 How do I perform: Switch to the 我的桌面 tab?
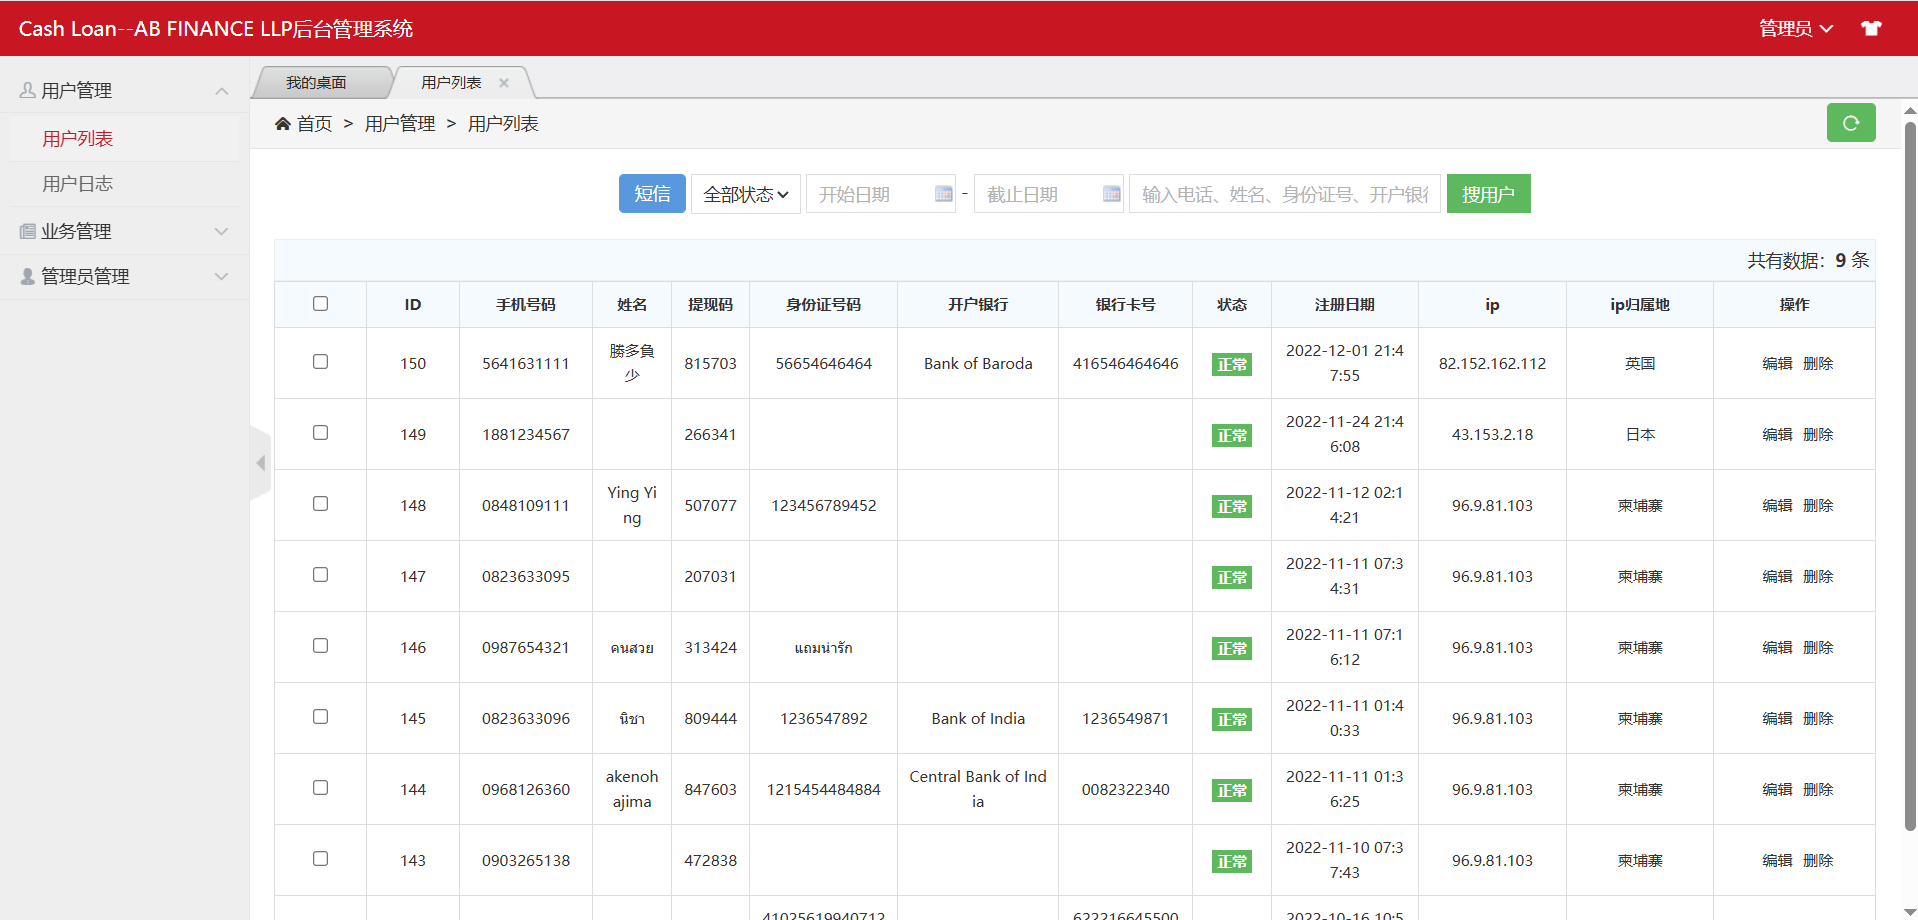pyautogui.click(x=317, y=83)
